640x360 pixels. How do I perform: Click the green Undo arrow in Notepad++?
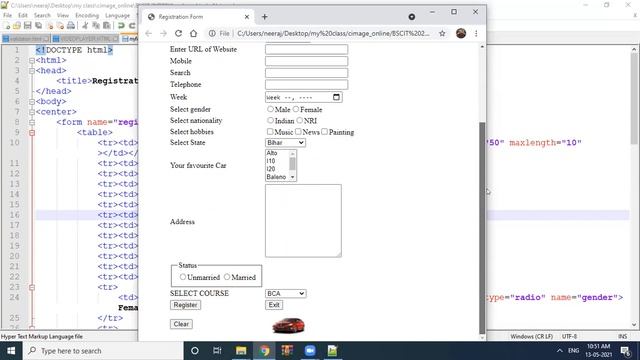pyautogui.click(x=121, y=26)
